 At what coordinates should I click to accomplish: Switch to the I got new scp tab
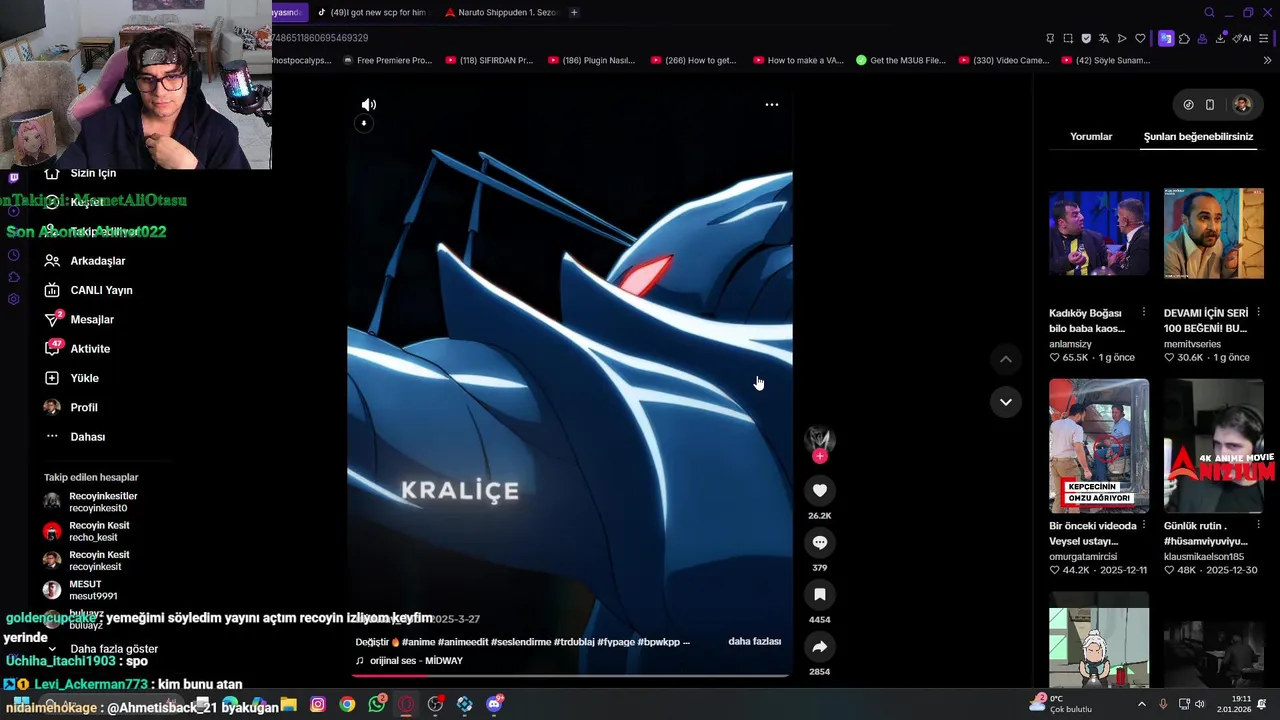click(371, 12)
